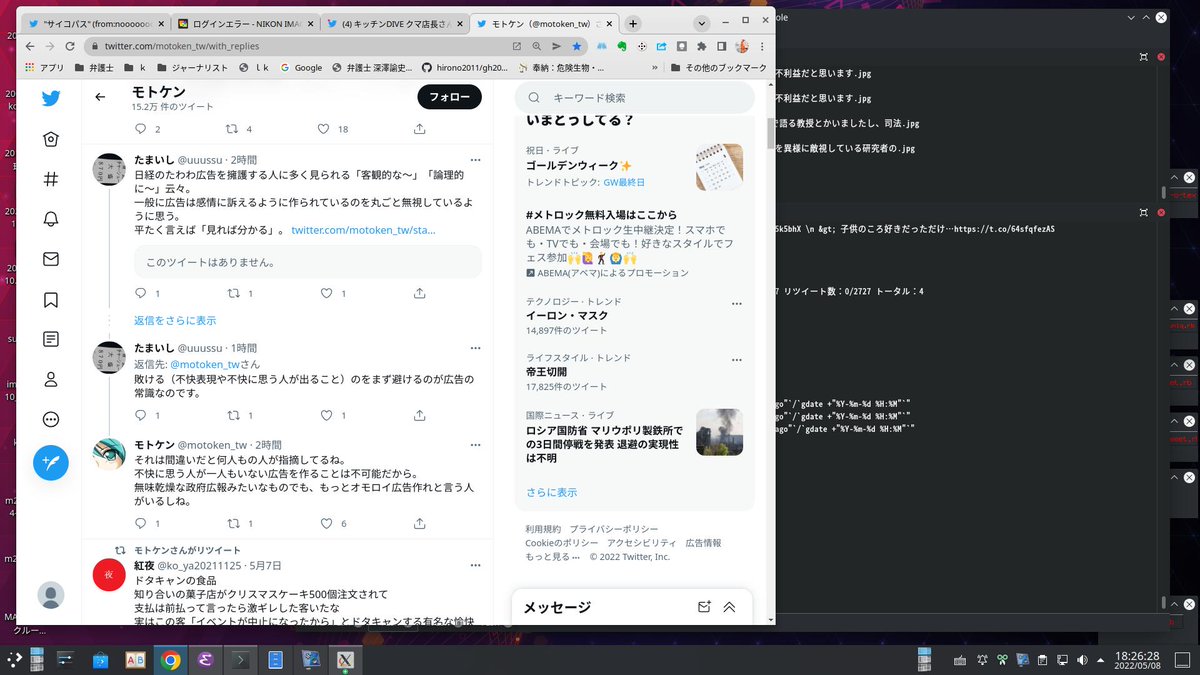Open Evernote elephant extension icon
Screen dimensions: 1200x675
coord(622,46)
